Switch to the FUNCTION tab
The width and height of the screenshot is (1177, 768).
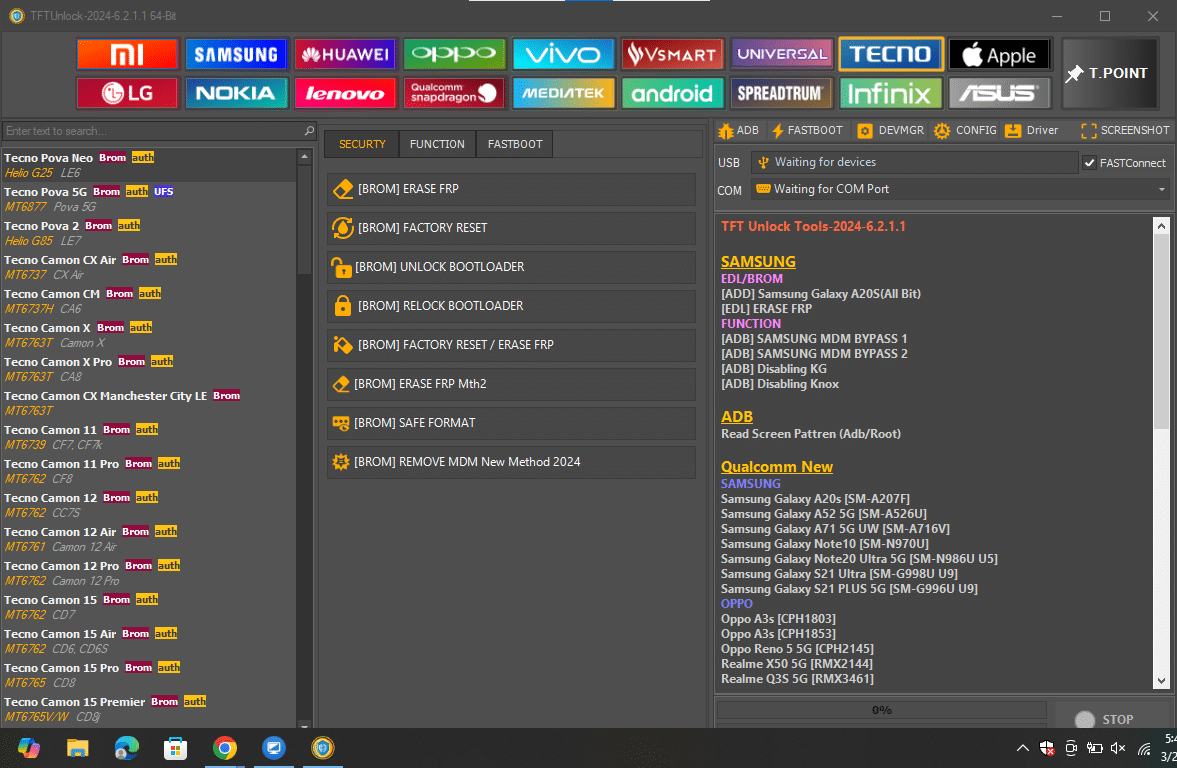pyautogui.click(x=437, y=144)
